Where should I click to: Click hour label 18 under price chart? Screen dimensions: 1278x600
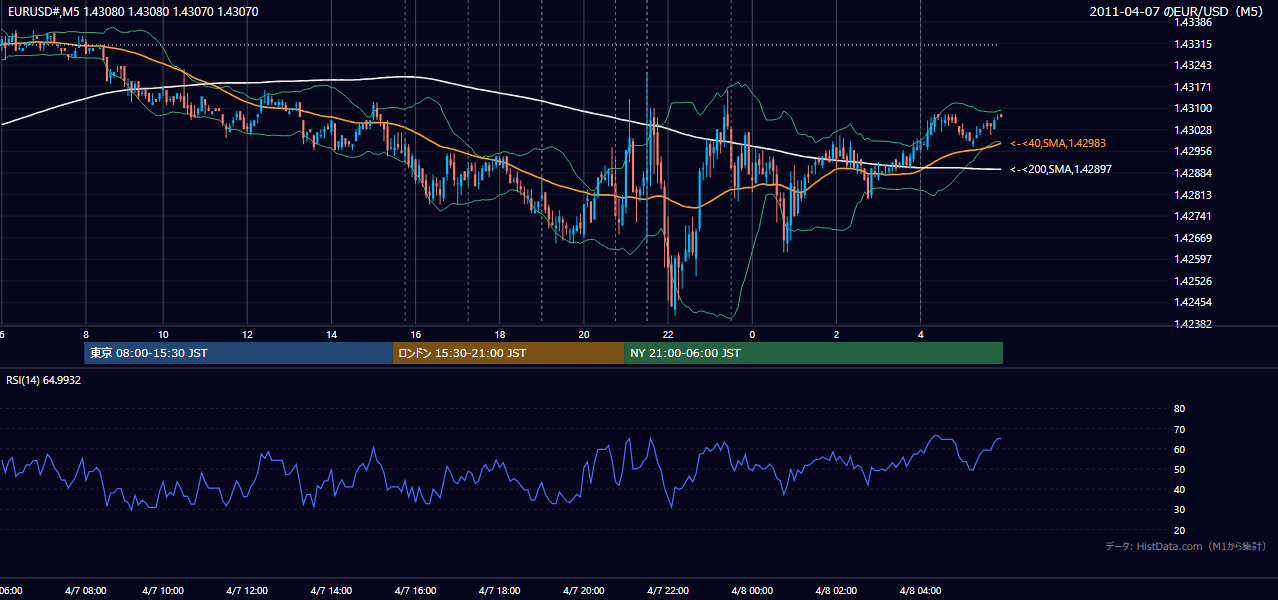point(500,335)
